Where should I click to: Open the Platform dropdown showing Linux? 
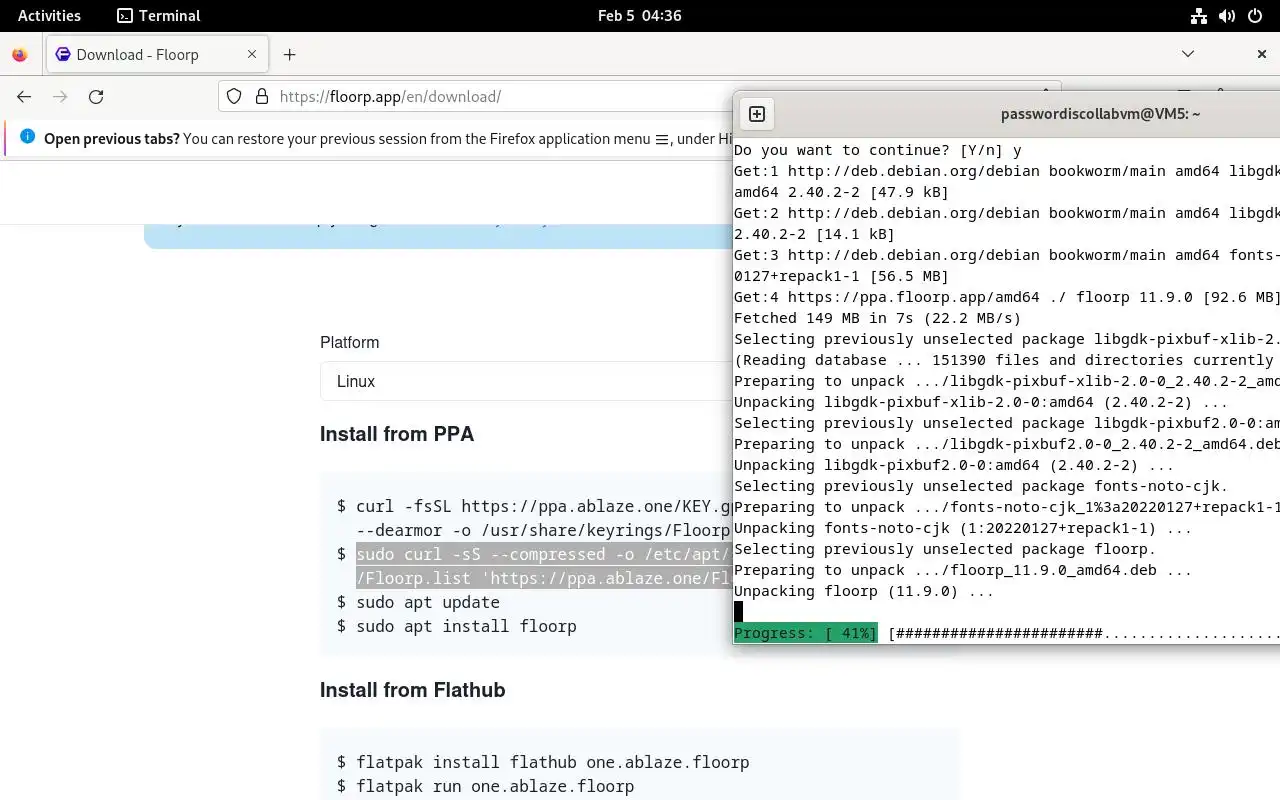(526, 382)
